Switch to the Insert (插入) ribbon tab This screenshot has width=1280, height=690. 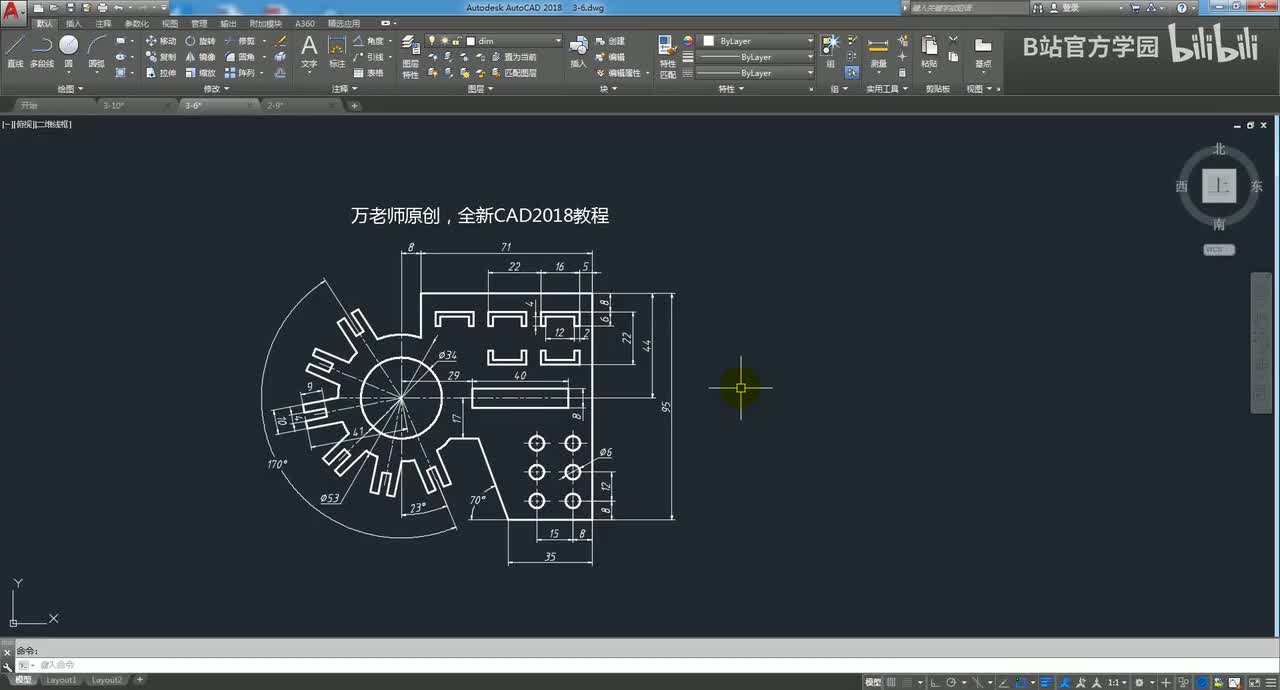(74, 23)
